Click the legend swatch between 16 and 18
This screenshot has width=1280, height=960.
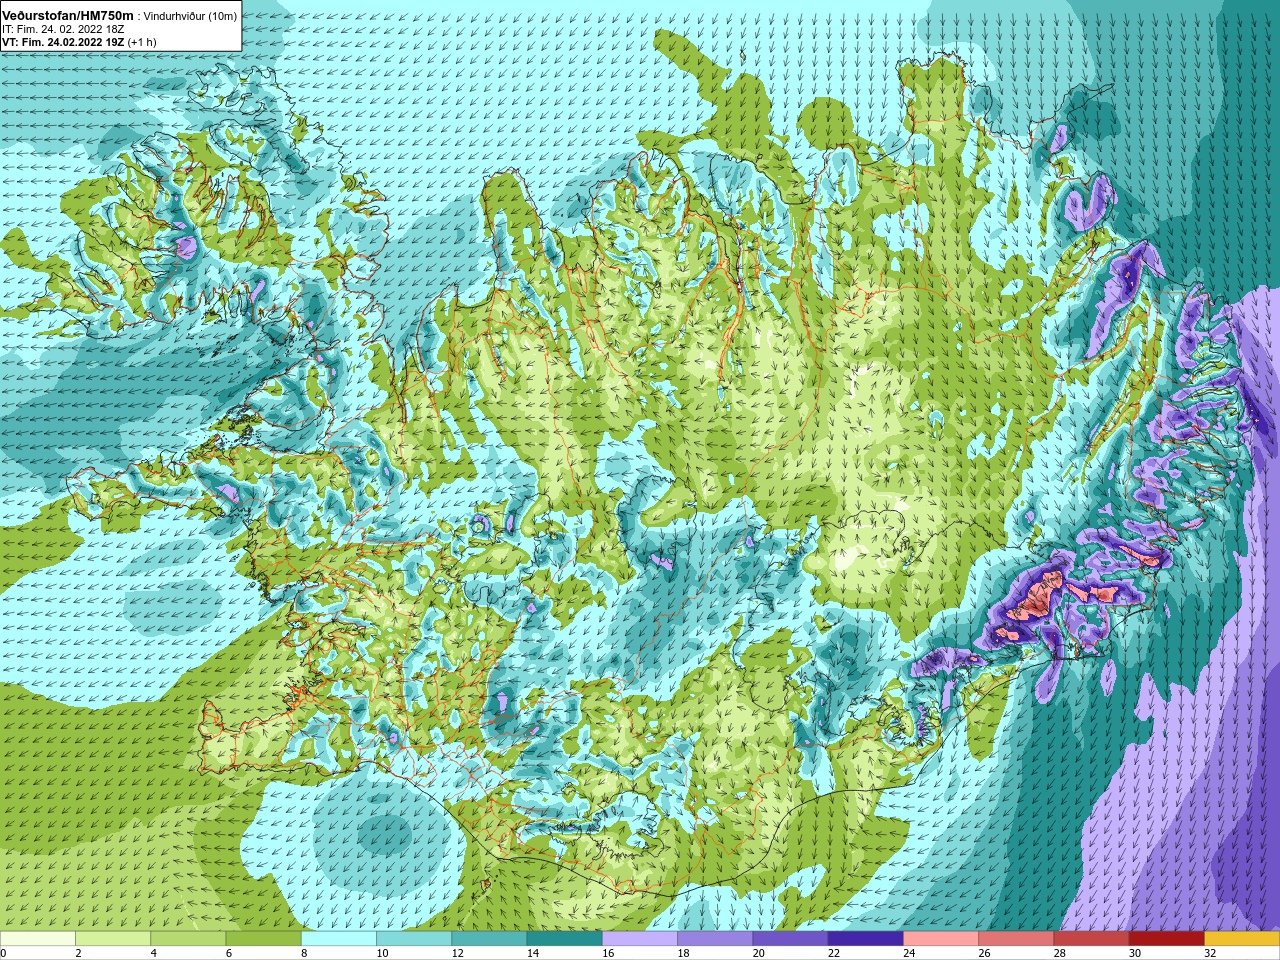pyautogui.click(x=640, y=938)
